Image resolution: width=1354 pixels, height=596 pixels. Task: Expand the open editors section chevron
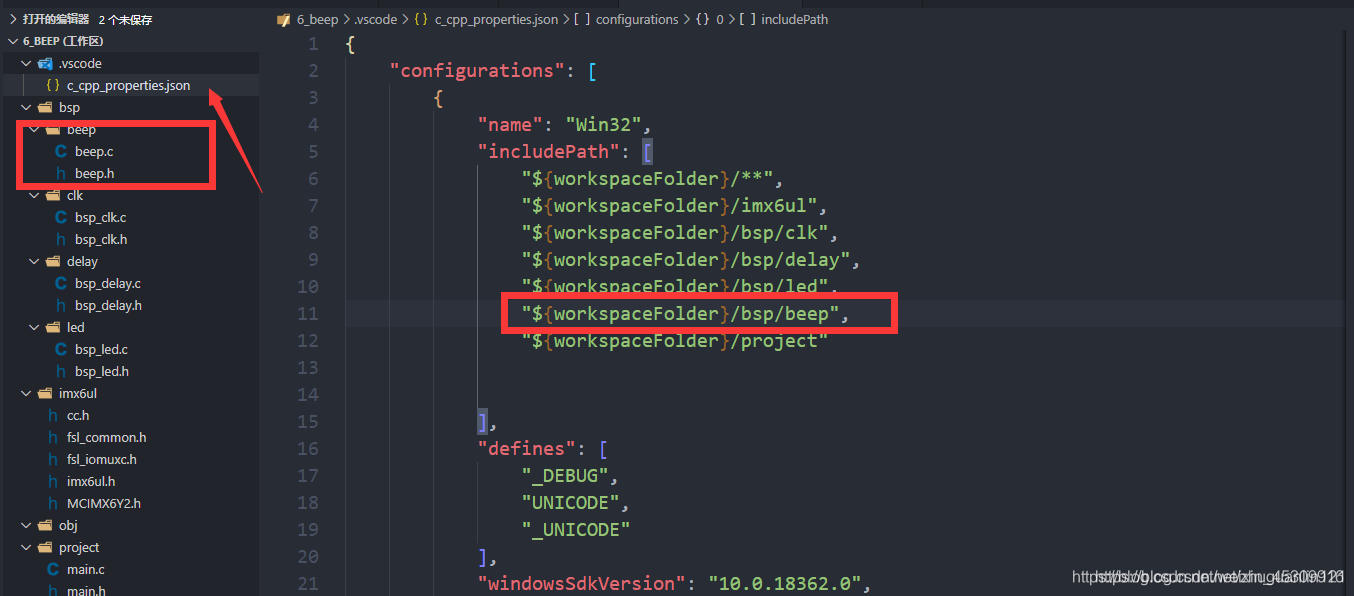click(12, 19)
